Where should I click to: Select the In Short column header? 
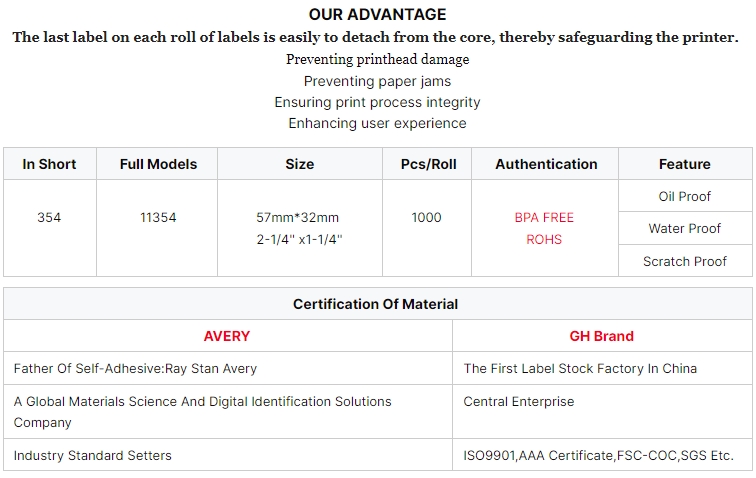50,164
